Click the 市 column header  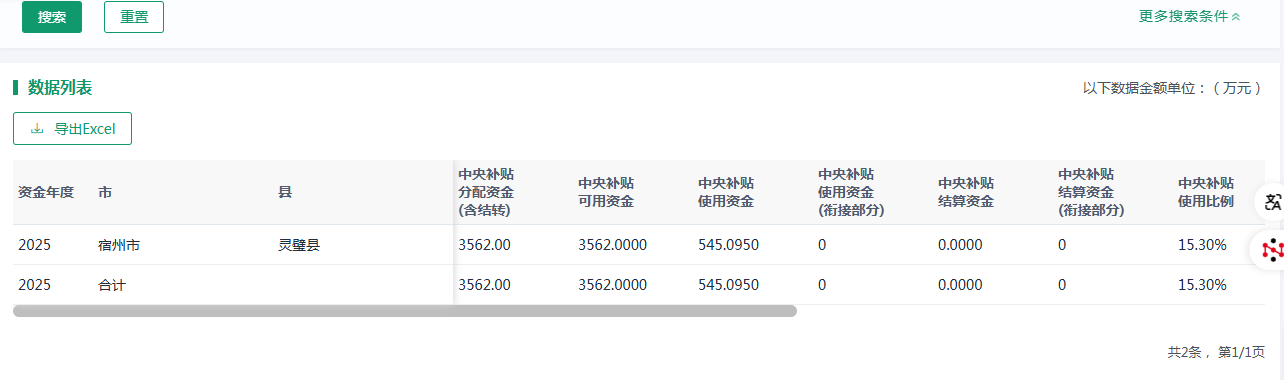[x=105, y=192]
